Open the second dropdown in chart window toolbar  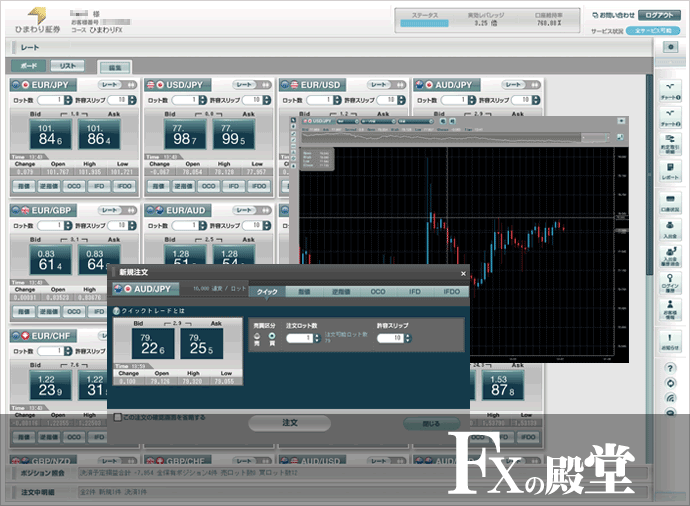click(378, 121)
